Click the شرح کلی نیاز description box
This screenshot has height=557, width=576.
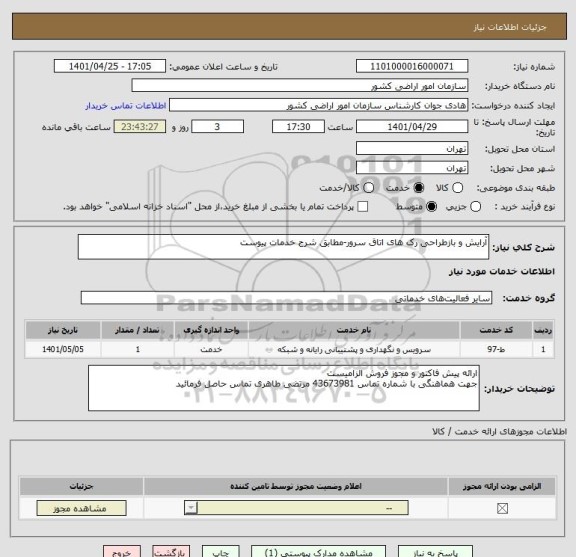tap(283, 247)
